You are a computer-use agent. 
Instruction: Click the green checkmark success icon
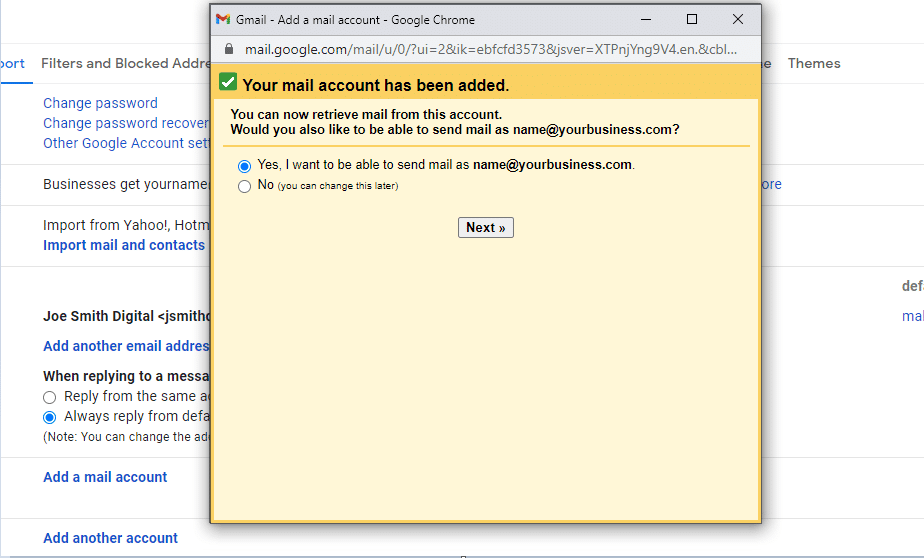tap(228, 82)
